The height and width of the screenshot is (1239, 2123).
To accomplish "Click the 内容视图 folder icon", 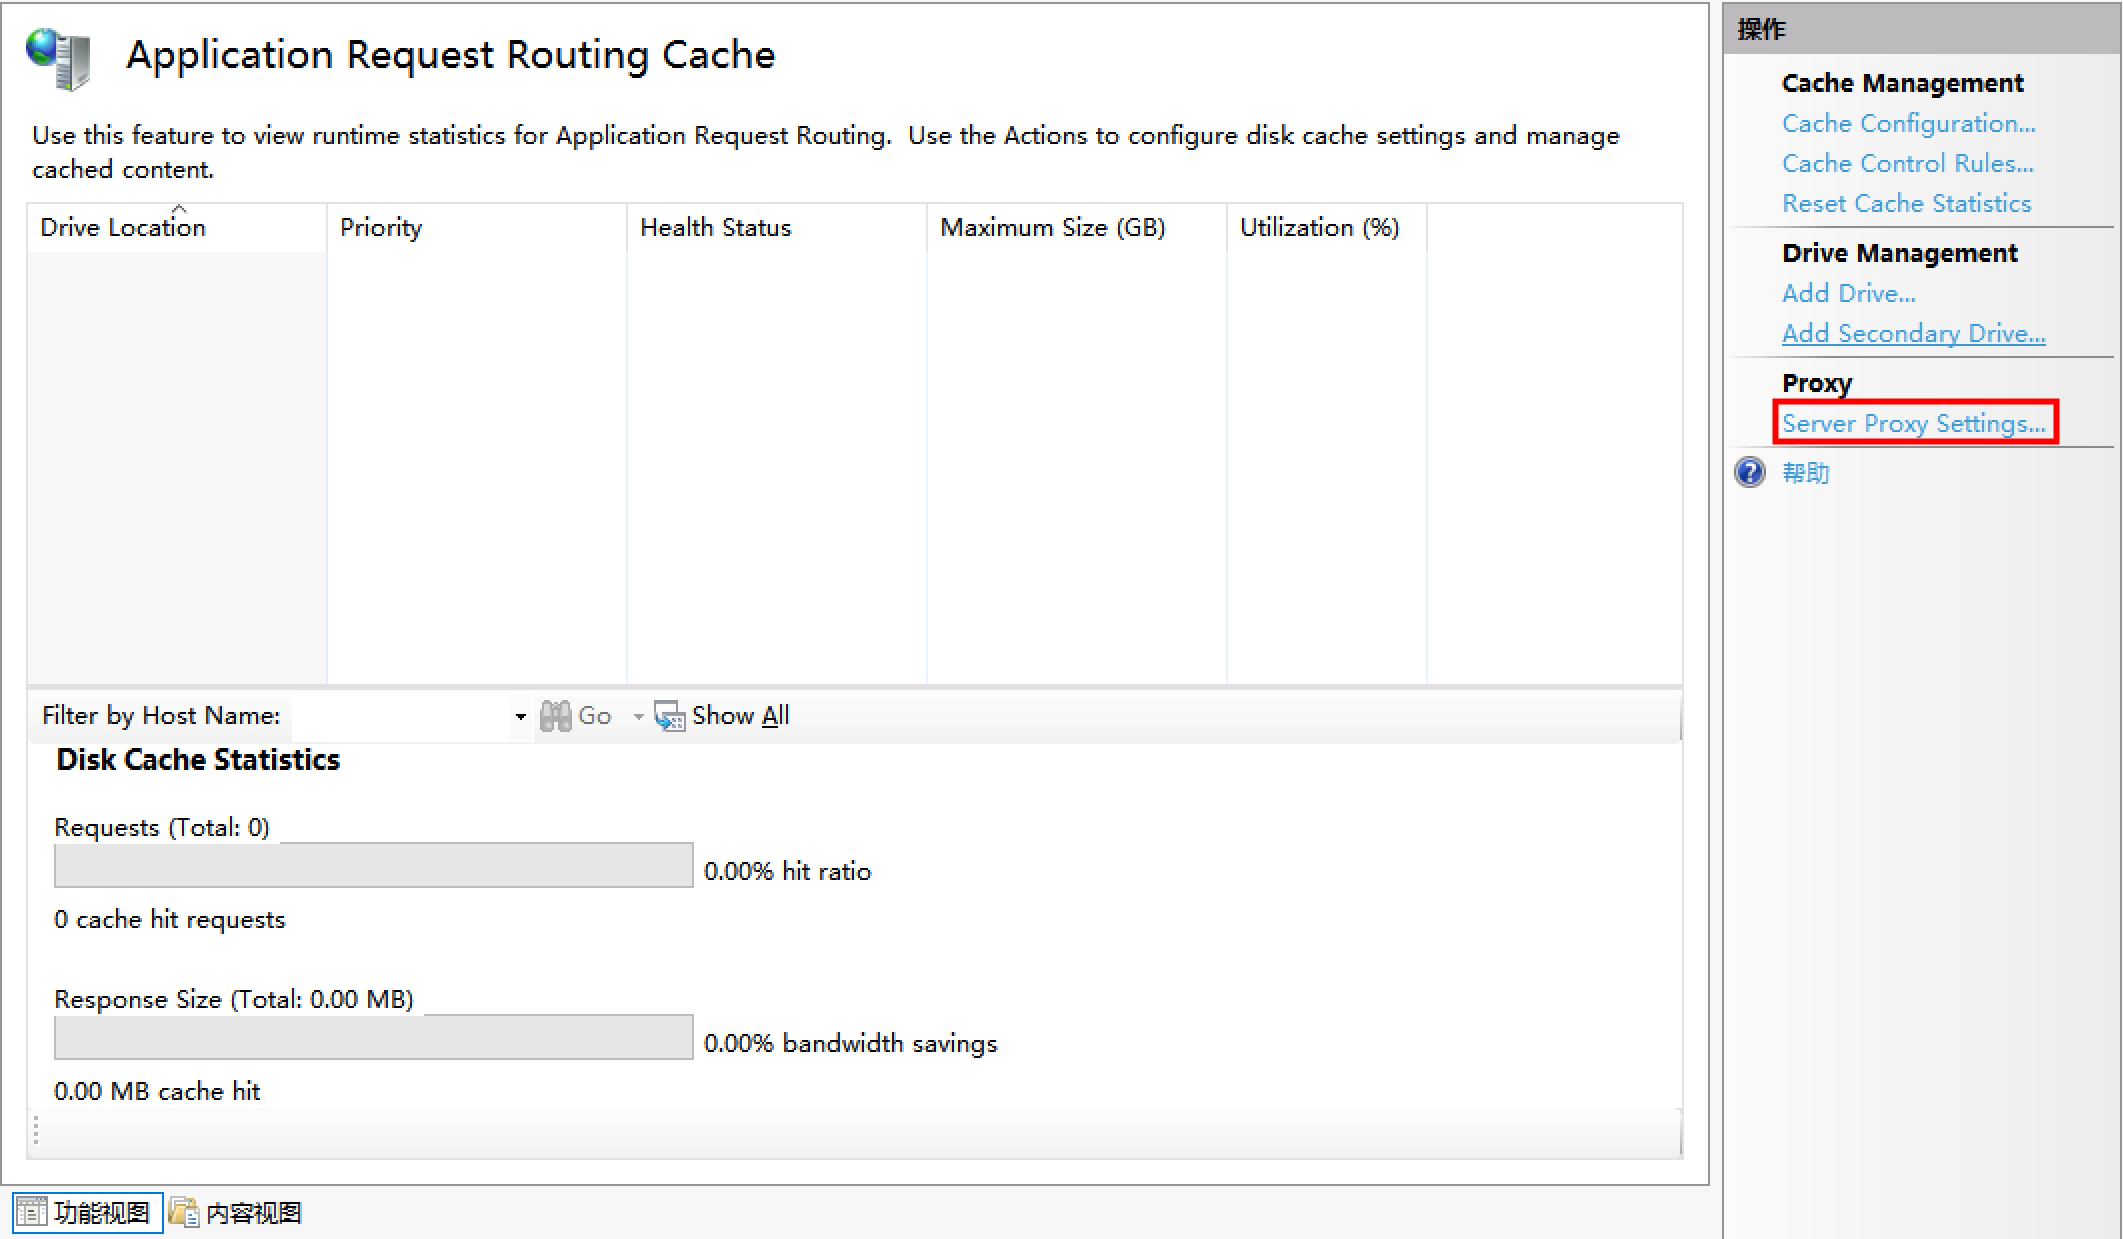I will 183,1212.
